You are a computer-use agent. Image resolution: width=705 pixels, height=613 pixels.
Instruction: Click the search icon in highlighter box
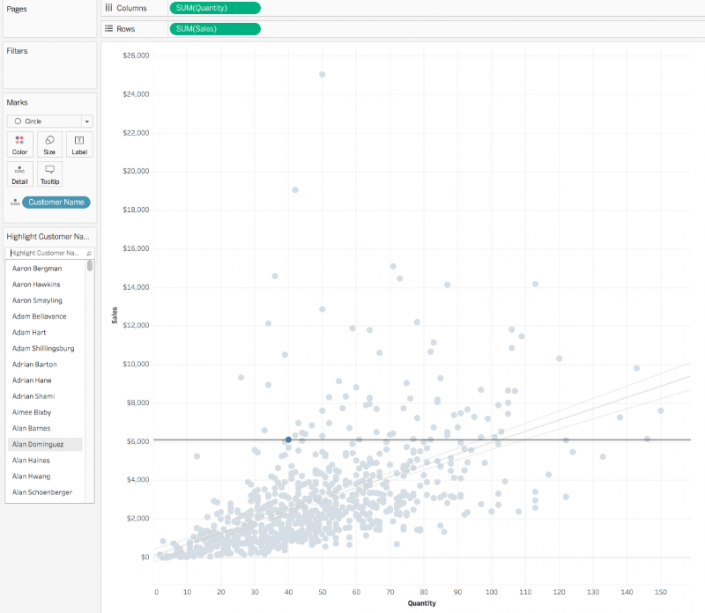tap(89, 253)
